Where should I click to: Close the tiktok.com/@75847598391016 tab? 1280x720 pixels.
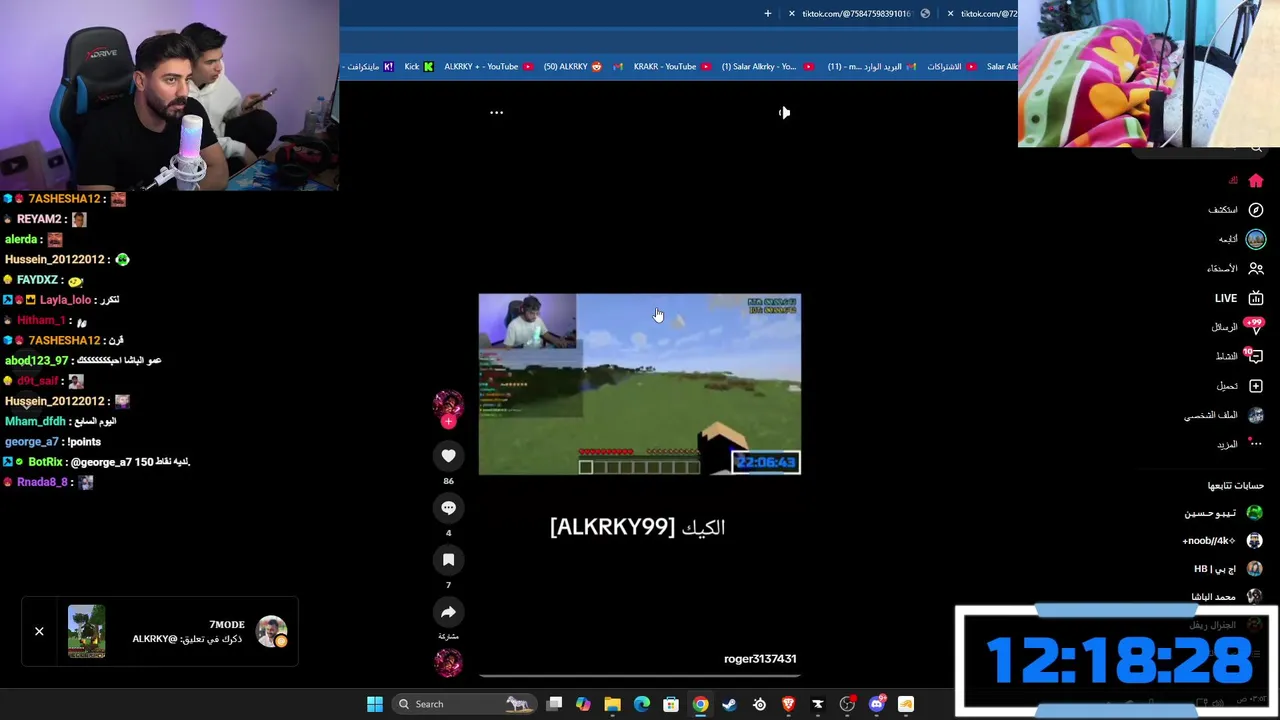point(792,14)
